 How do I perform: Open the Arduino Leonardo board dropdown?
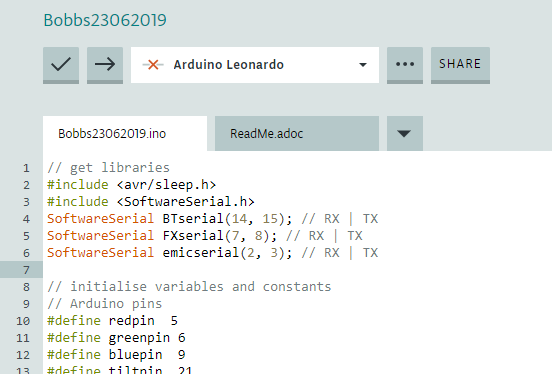pos(255,65)
